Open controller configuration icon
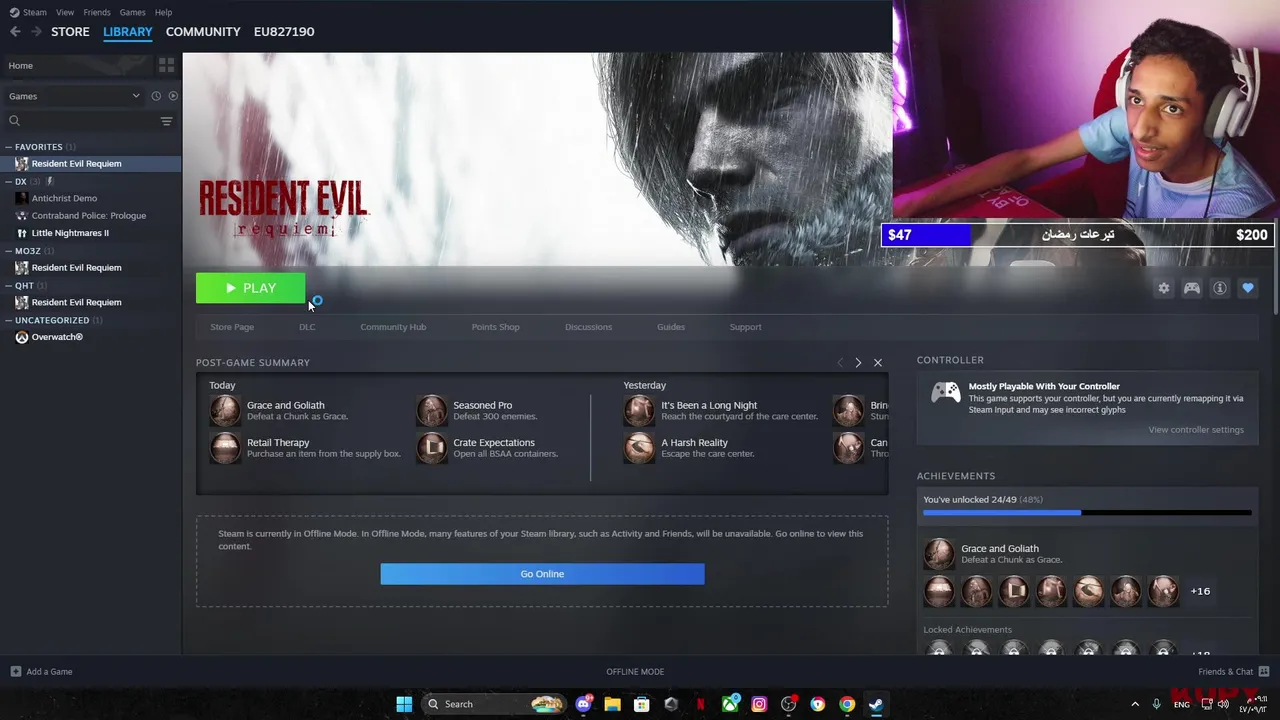Viewport: 1280px width, 720px height. click(1192, 288)
